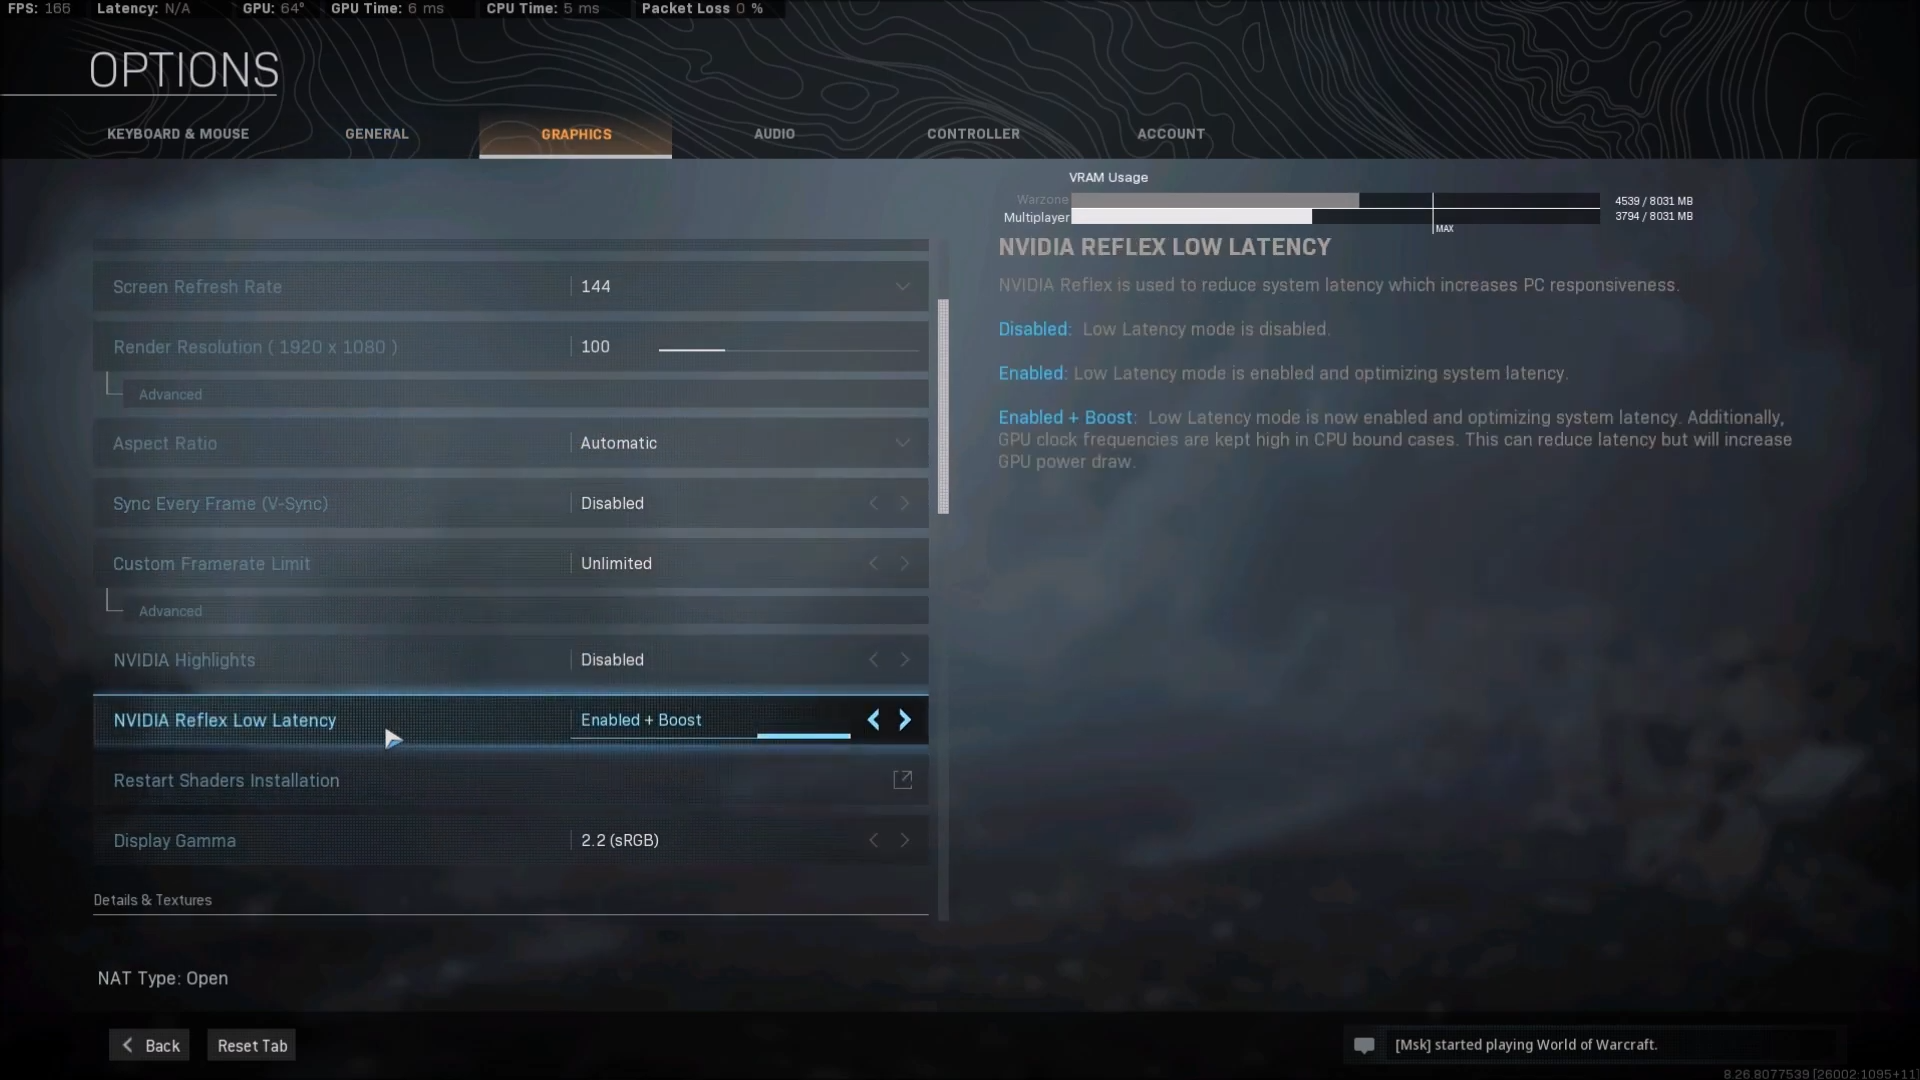This screenshot has width=1920, height=1080.
Task: Expand the Advanced framerate options
Action: point(169,611)
